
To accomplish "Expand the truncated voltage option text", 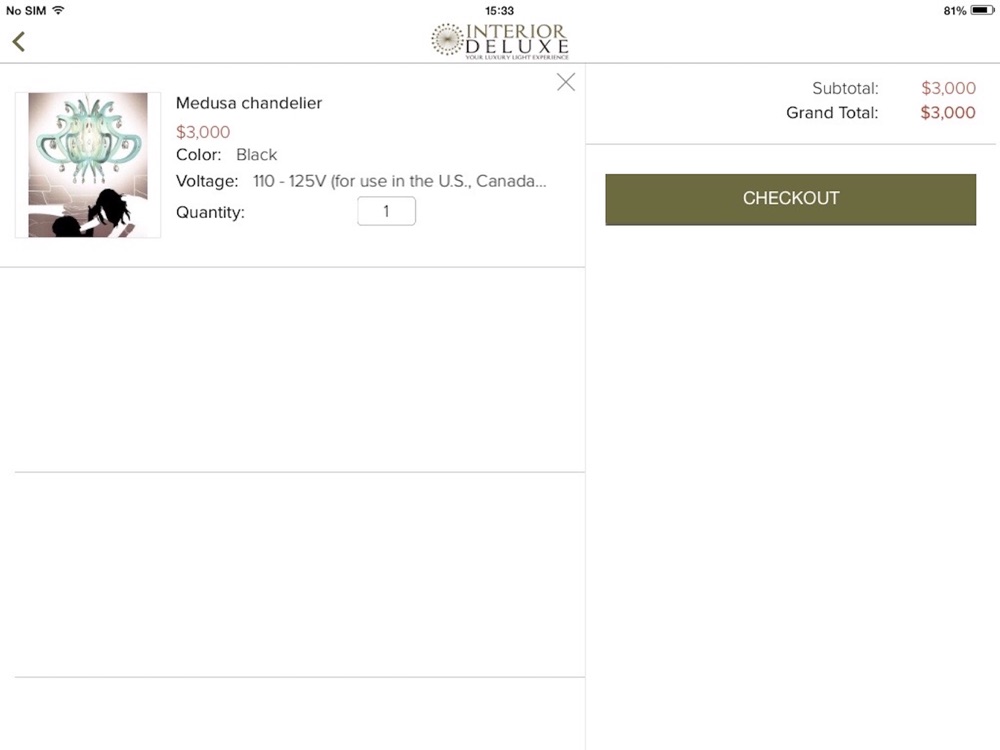I will [x=400, y=181].
